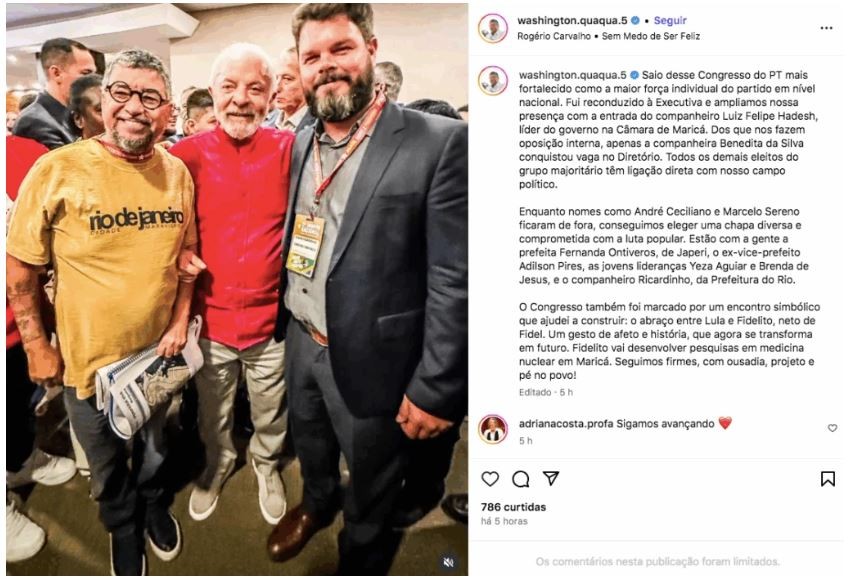
Task: Follow the account with Seguir
Action: [670, 21]
